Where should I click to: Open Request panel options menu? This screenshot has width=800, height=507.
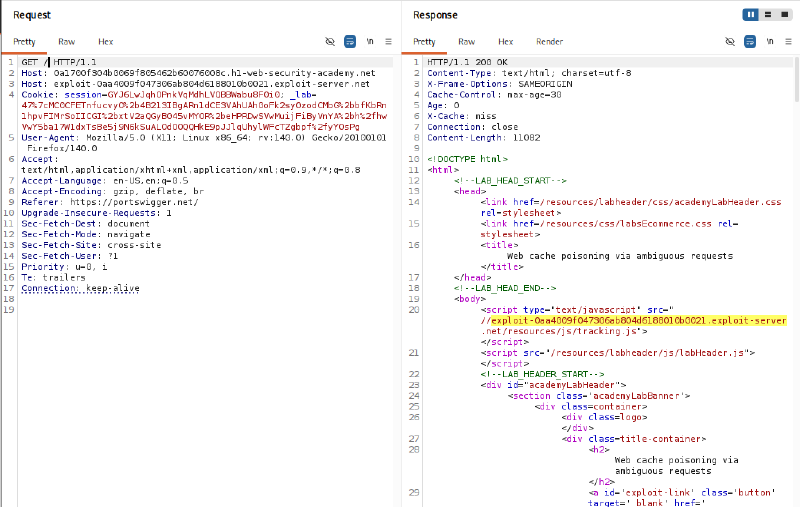pos(389,42)
